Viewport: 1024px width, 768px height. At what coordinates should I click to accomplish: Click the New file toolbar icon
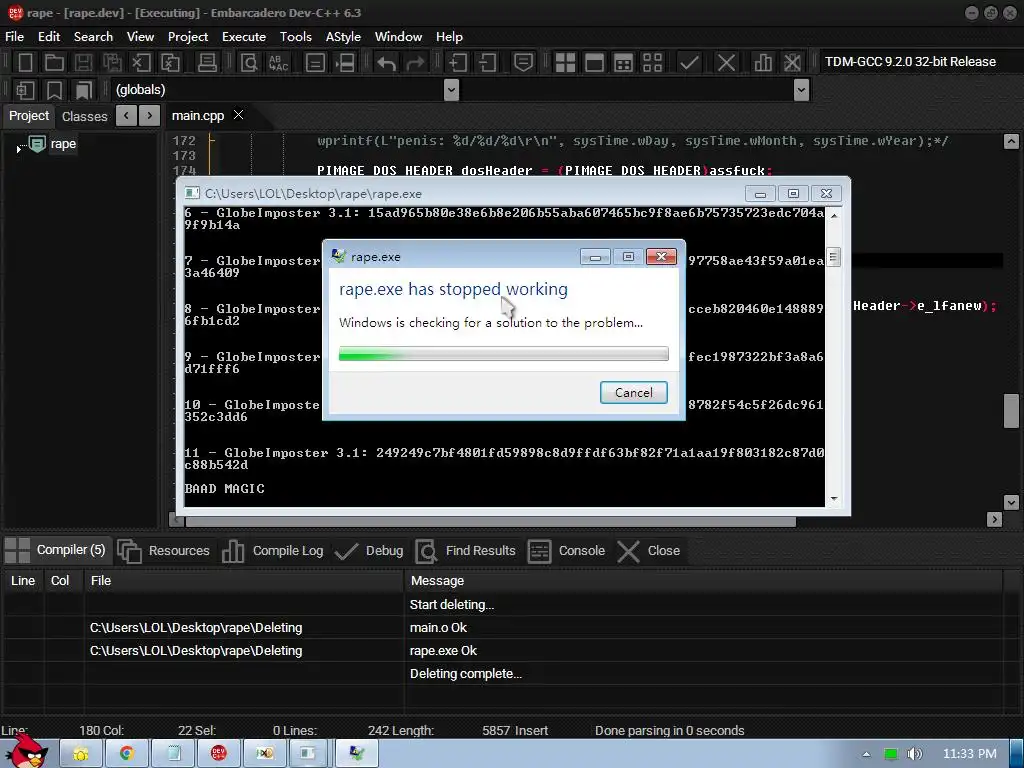click(x=25, y=63)
